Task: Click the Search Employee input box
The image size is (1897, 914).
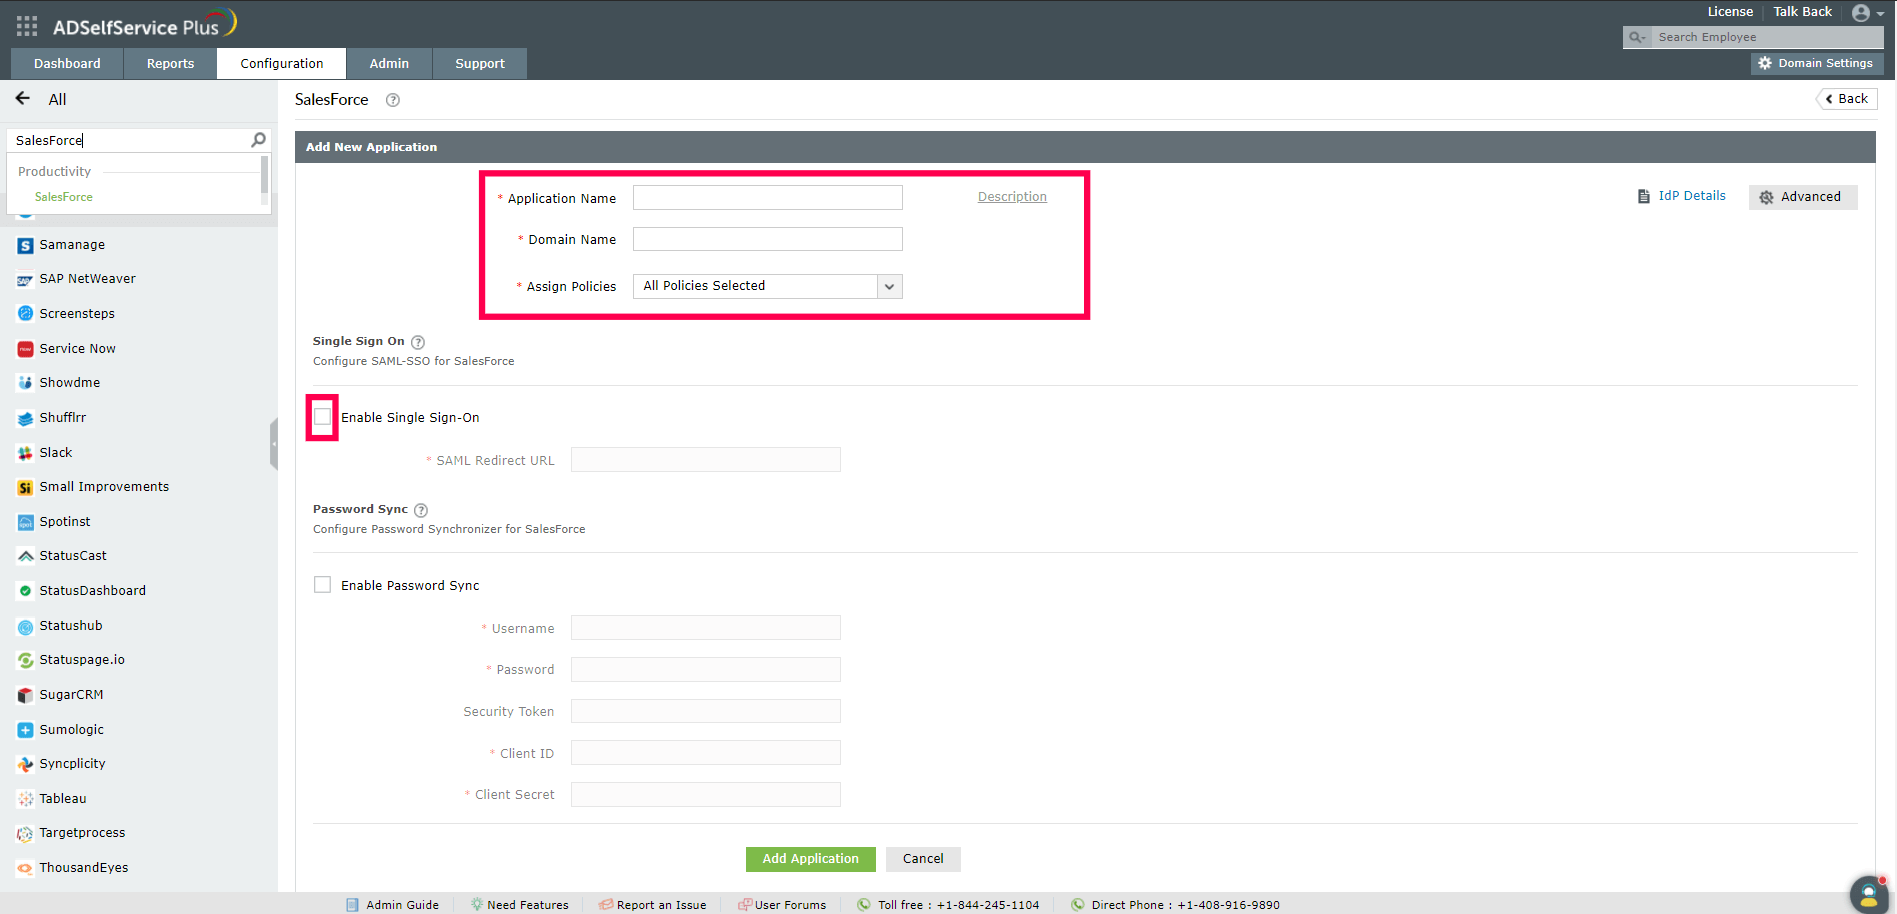Action: (1767, 37)
